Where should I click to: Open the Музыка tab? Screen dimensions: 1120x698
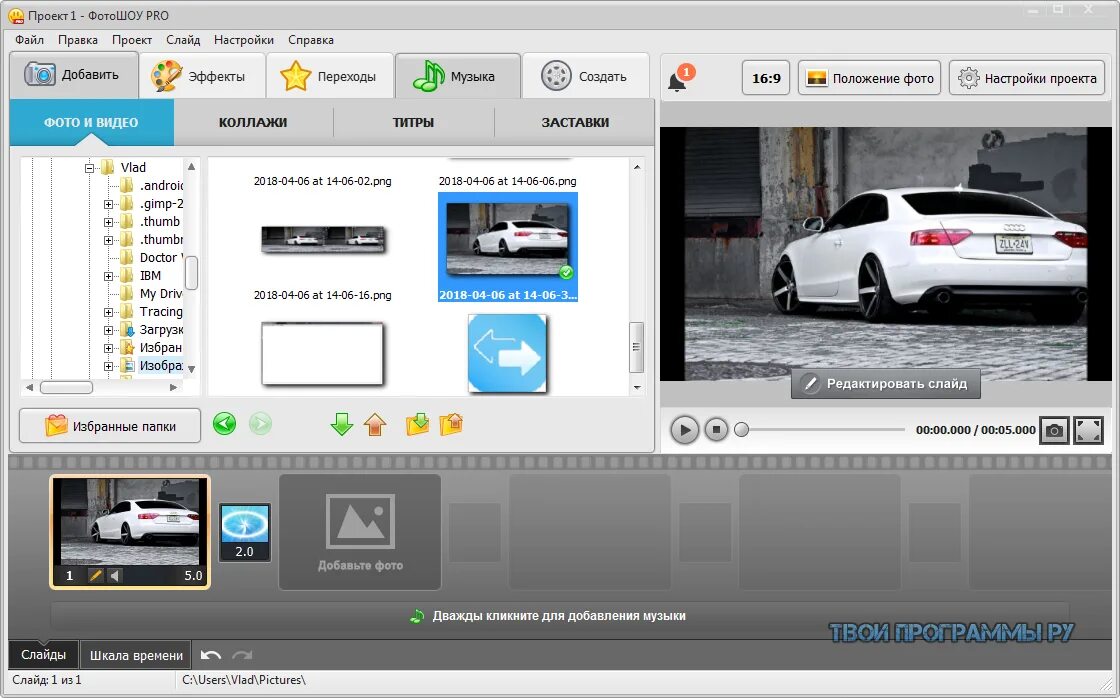[x=458, y=76]
